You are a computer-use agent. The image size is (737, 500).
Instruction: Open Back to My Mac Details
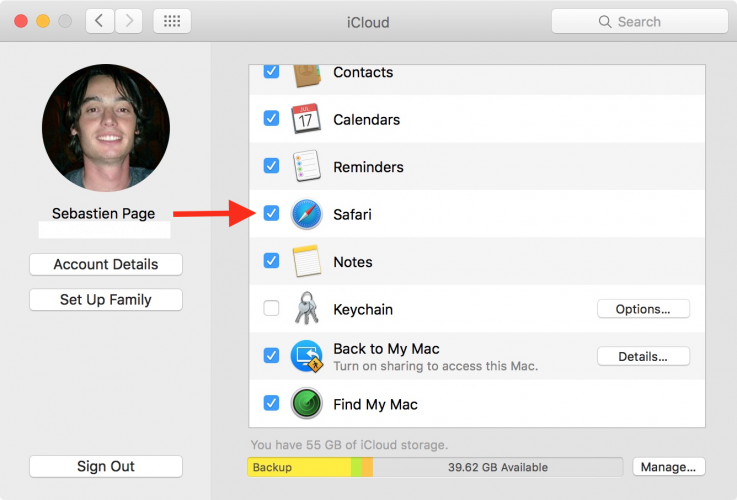(x=643, y=357)
